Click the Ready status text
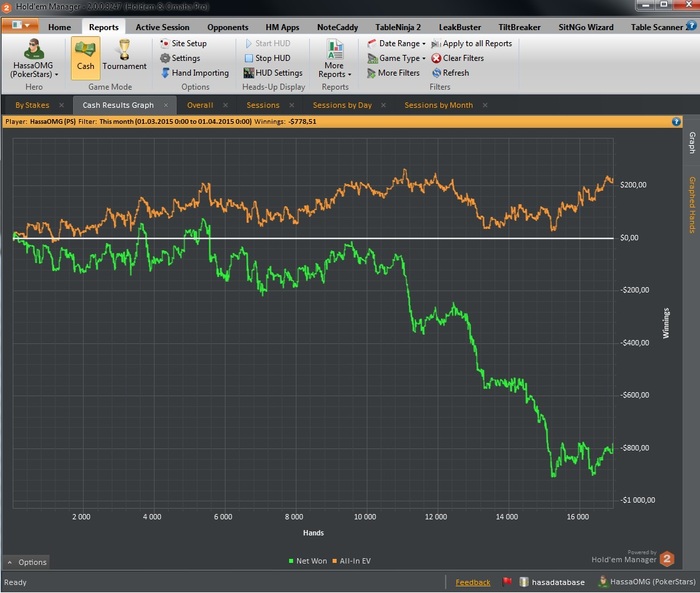The image size is (700, 593). tap(15, 582)
